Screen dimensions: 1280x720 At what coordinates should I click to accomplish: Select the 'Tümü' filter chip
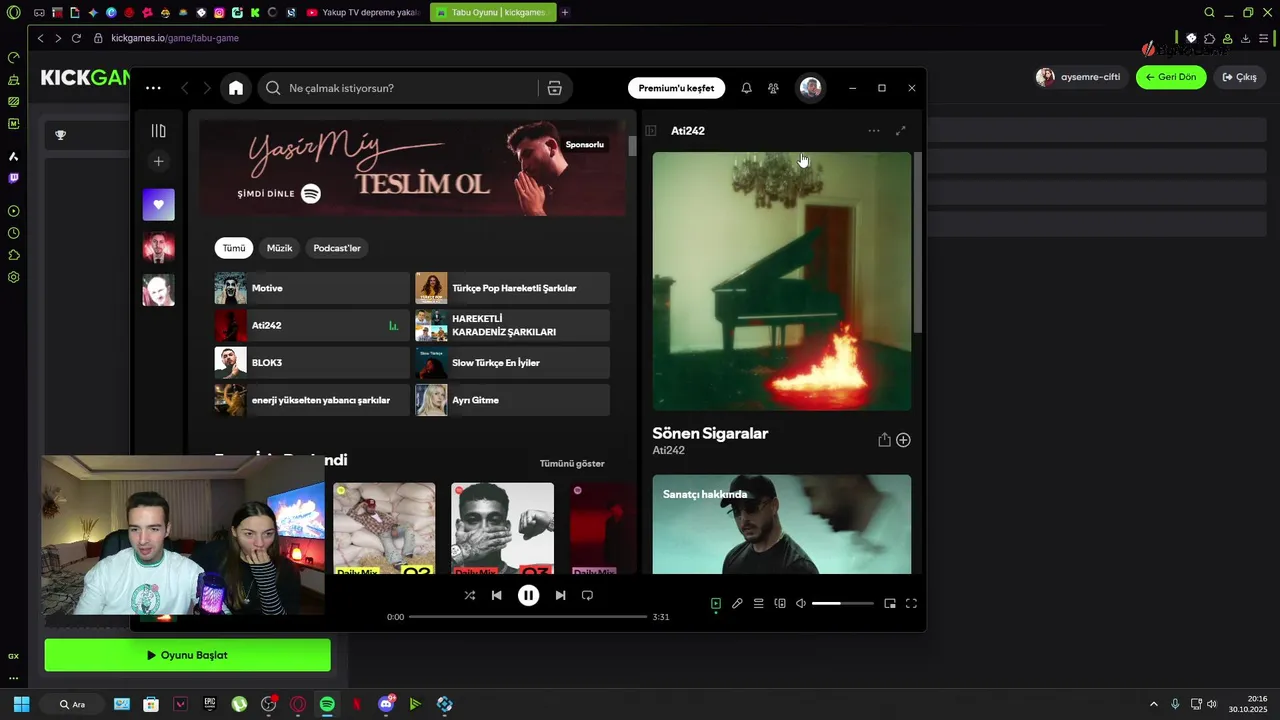click(x=233, y=248)
